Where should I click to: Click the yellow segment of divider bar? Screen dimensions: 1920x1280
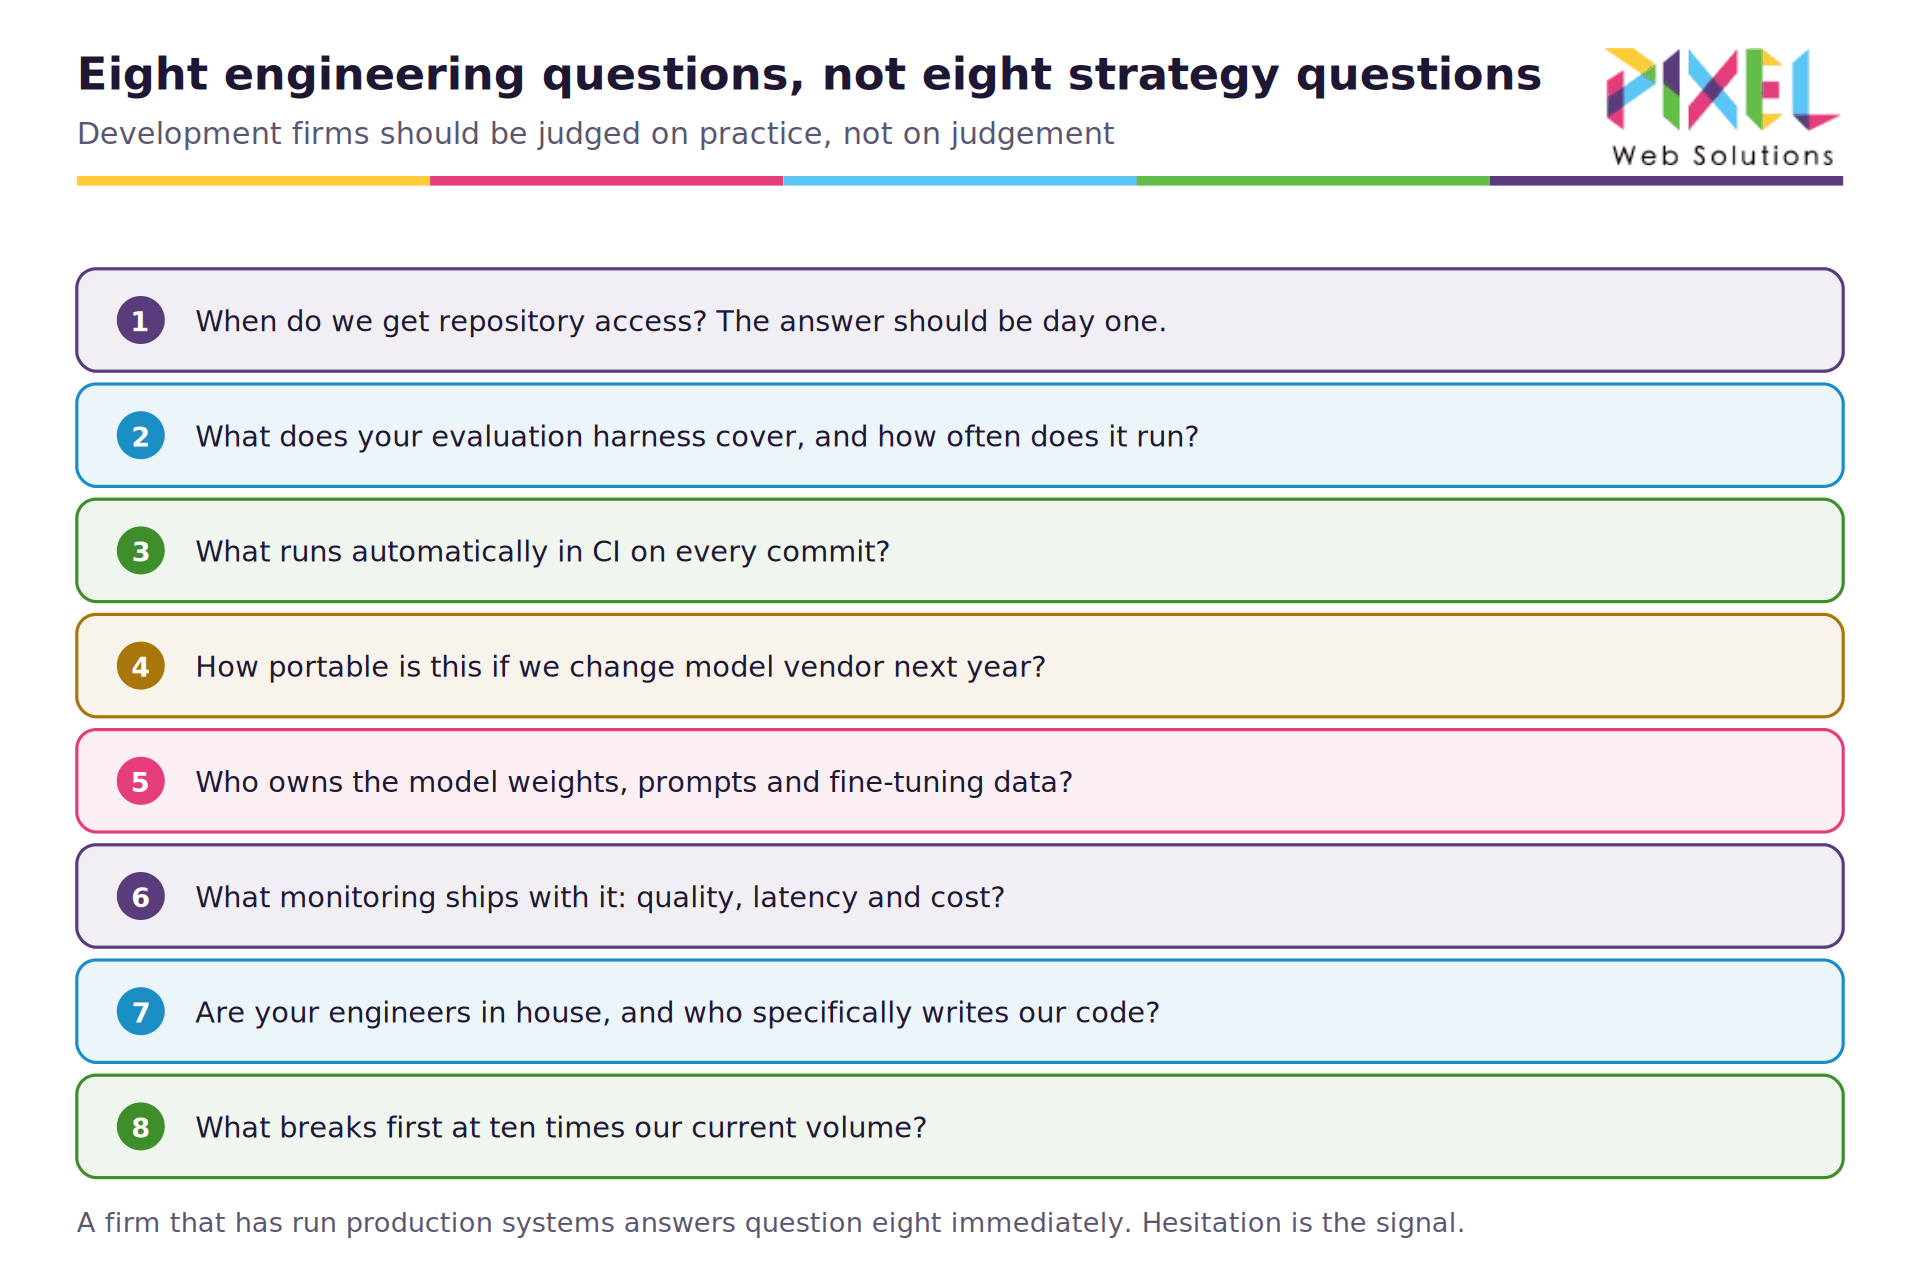253,181
